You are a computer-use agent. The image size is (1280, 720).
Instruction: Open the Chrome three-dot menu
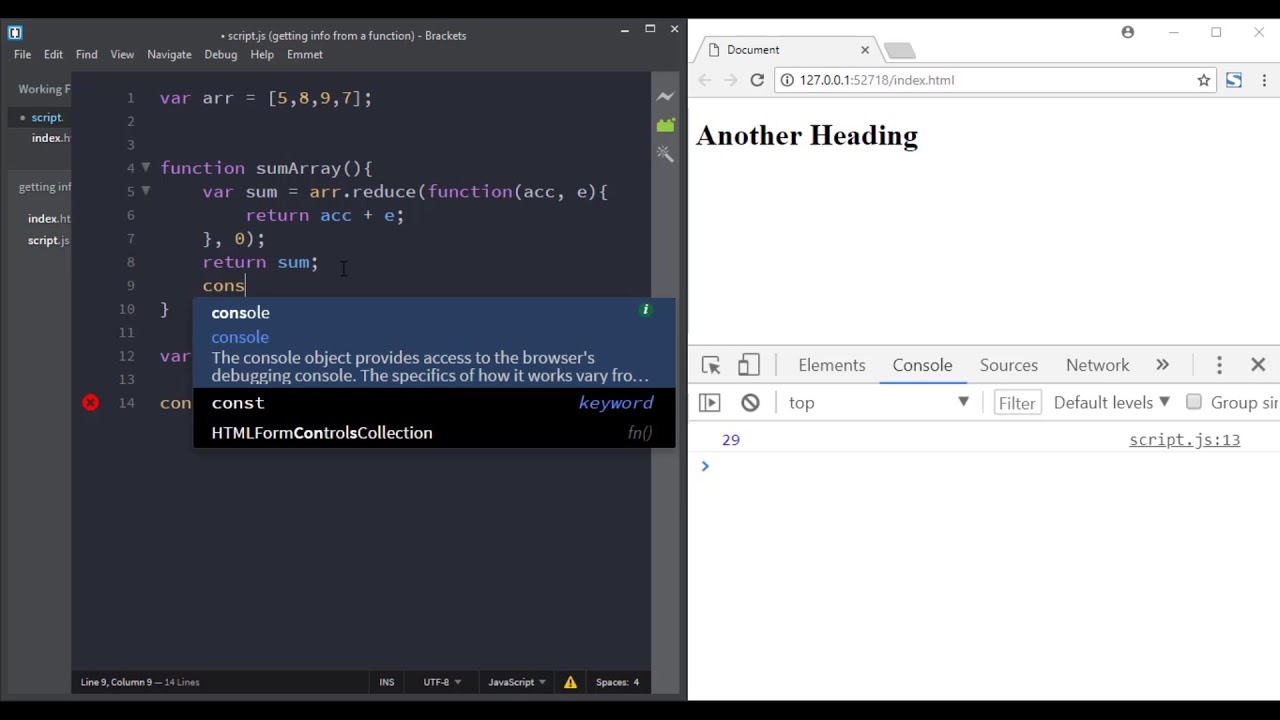pyautogui.click(x=1262, y=80)
